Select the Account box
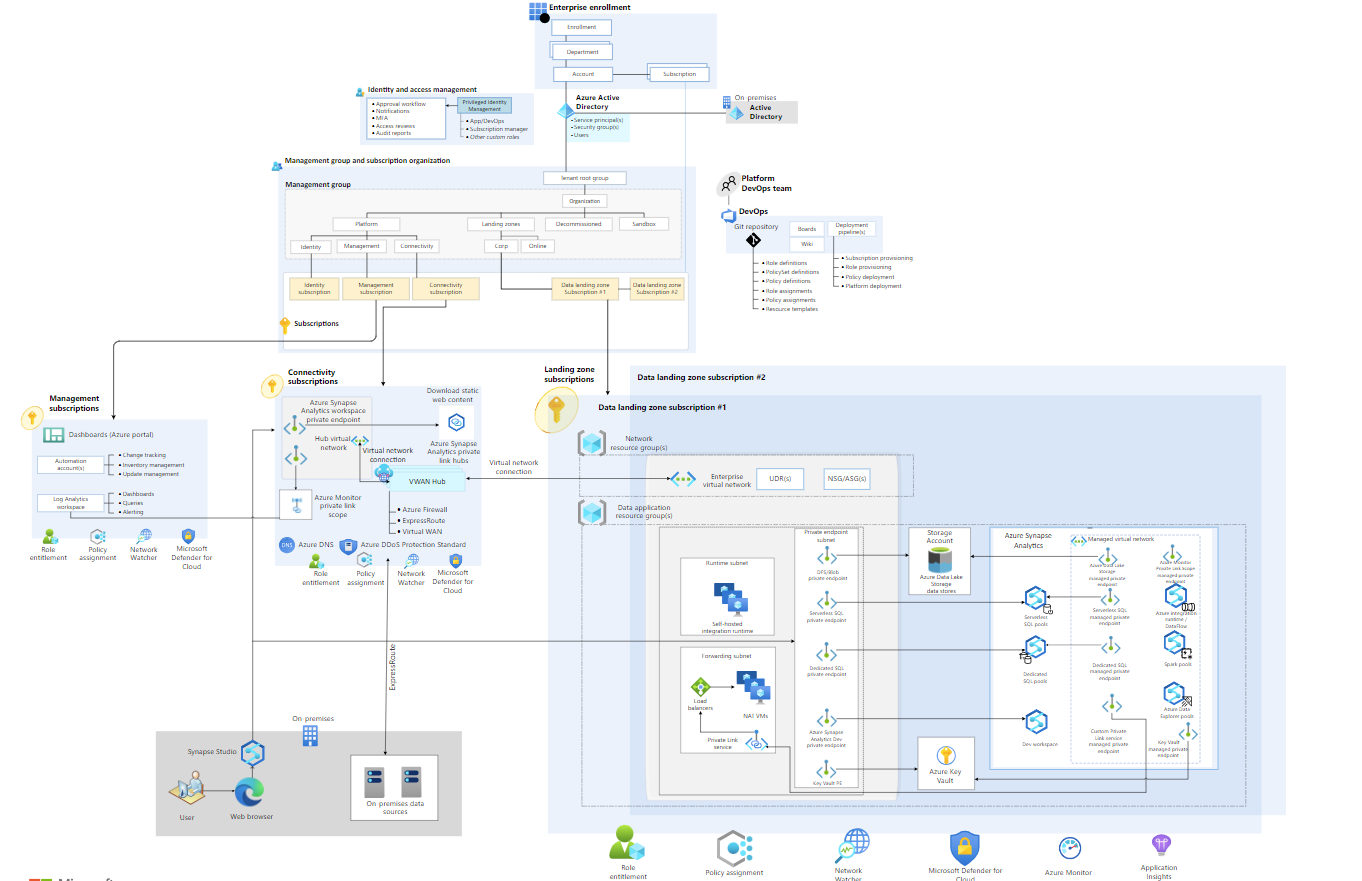 coord(583,74)
